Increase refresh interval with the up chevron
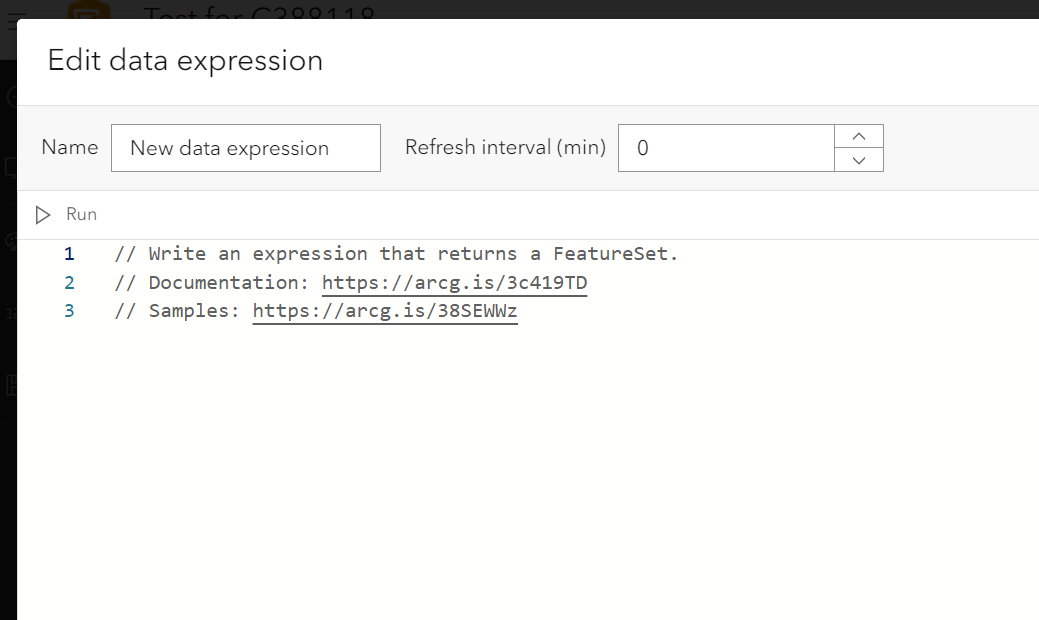The image size is (1039, 620). point(858,134)
